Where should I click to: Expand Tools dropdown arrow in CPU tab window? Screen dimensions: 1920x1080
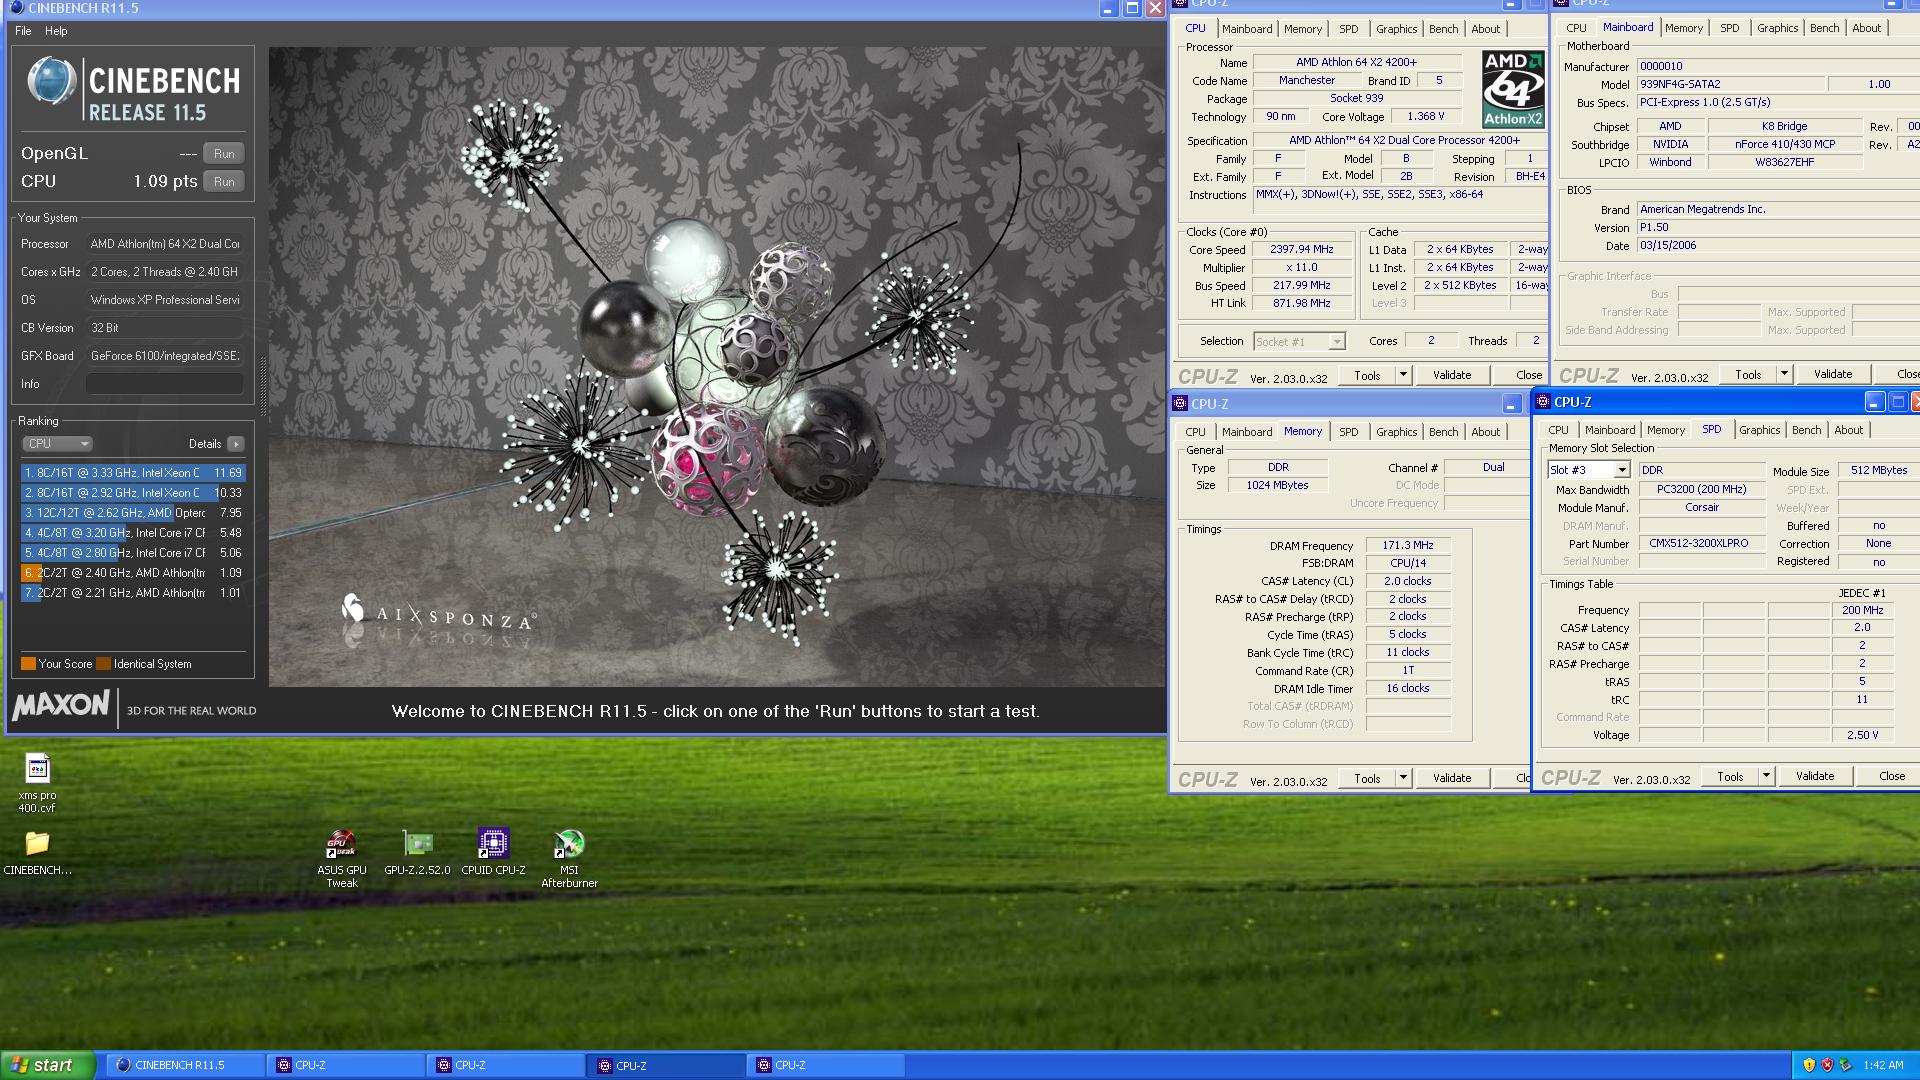[1403, 375]
